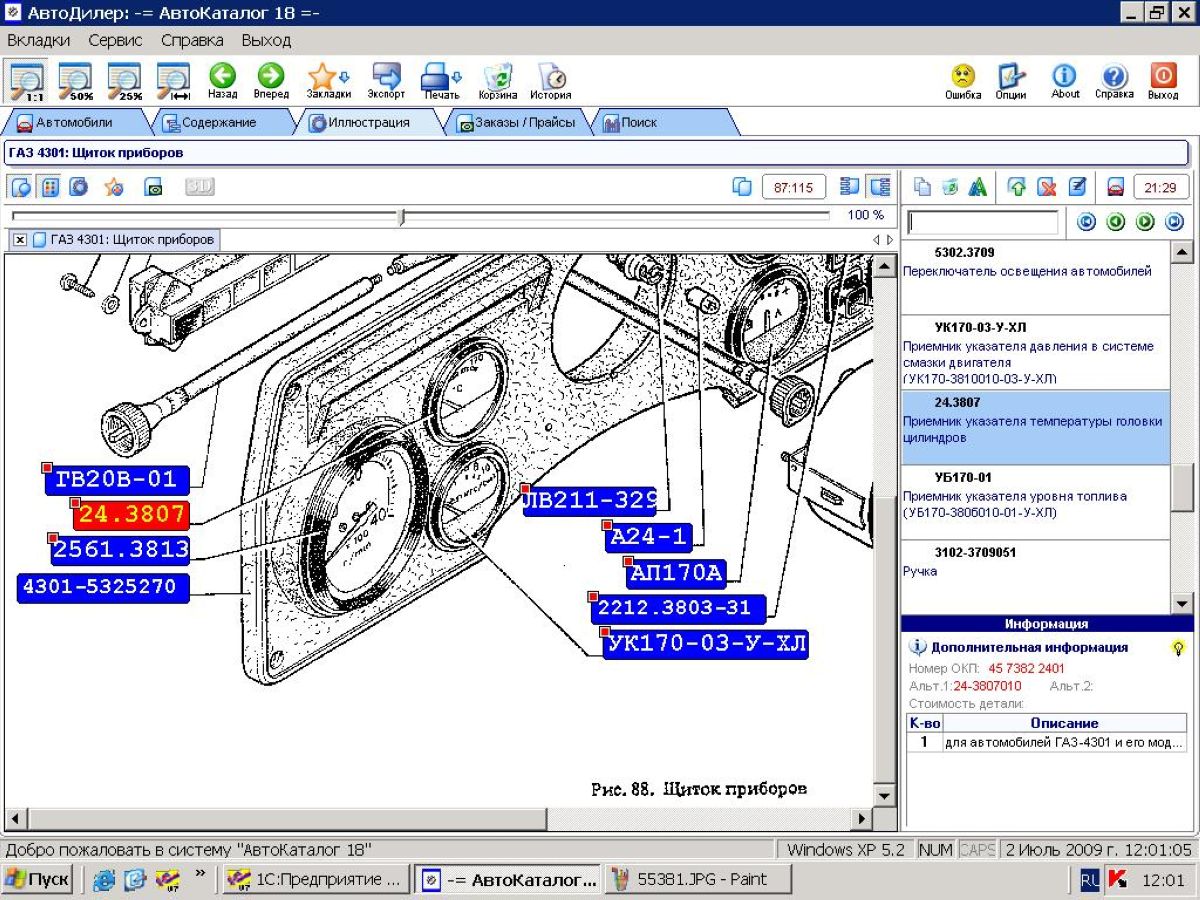Close the ГАЗ 4301 illustration document tab
This screenshot has width=1200, height=900.
pyautogui.click(x=19, y=240)
